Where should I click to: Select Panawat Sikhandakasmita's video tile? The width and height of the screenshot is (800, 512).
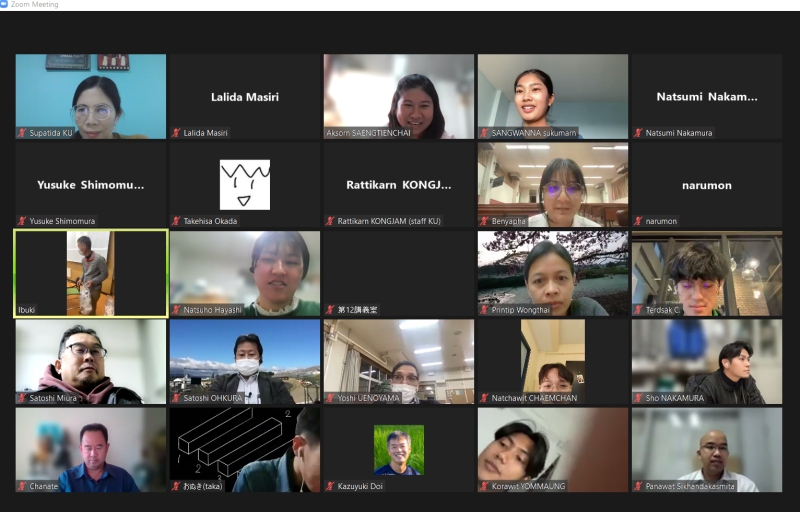[x=706, y=448]
